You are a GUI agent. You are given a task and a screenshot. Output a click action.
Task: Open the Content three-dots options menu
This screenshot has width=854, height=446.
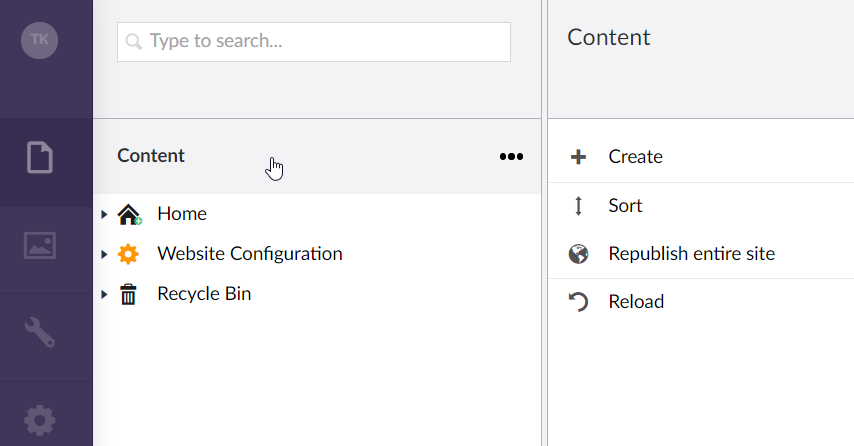pyautogui.click(x=511, y=157)
